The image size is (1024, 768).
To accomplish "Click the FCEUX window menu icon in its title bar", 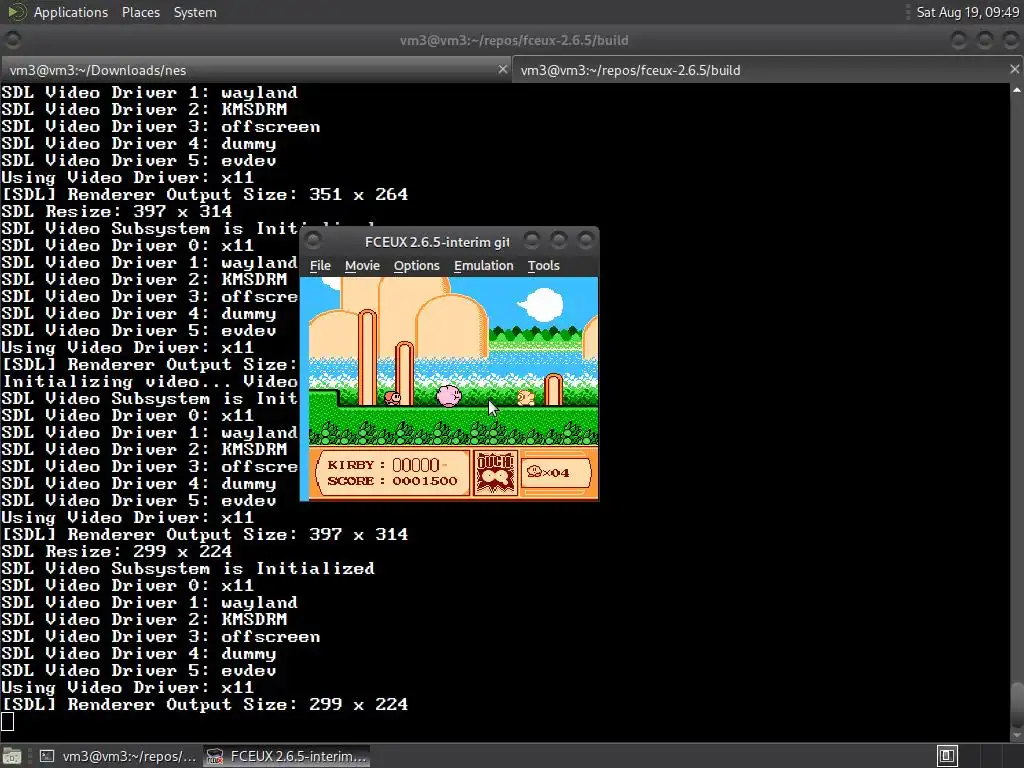I will click(x=313, y=241).
